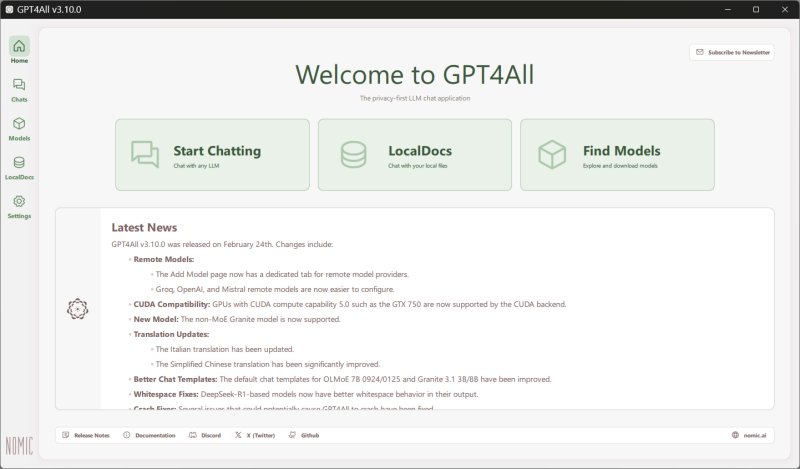Screen dimensions: 800x469
Task: Minimize the GPT4All window
Action: tap(728, 9)
